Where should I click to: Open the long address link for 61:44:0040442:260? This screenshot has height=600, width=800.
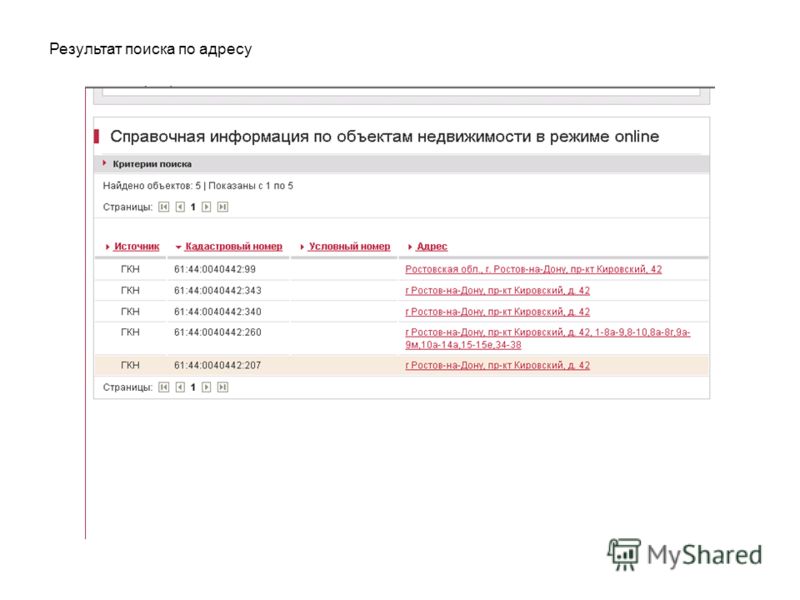tap(547, 338)
